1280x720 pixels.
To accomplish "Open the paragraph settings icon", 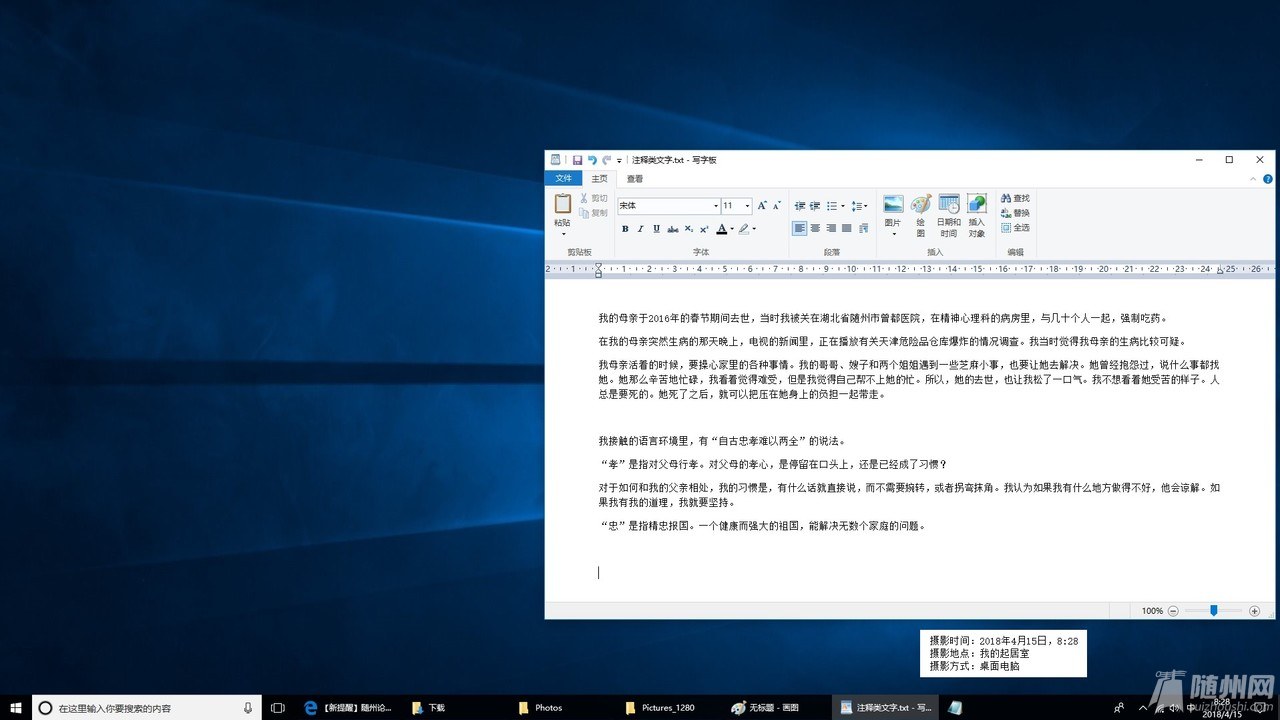I will (x=863, y=229).
